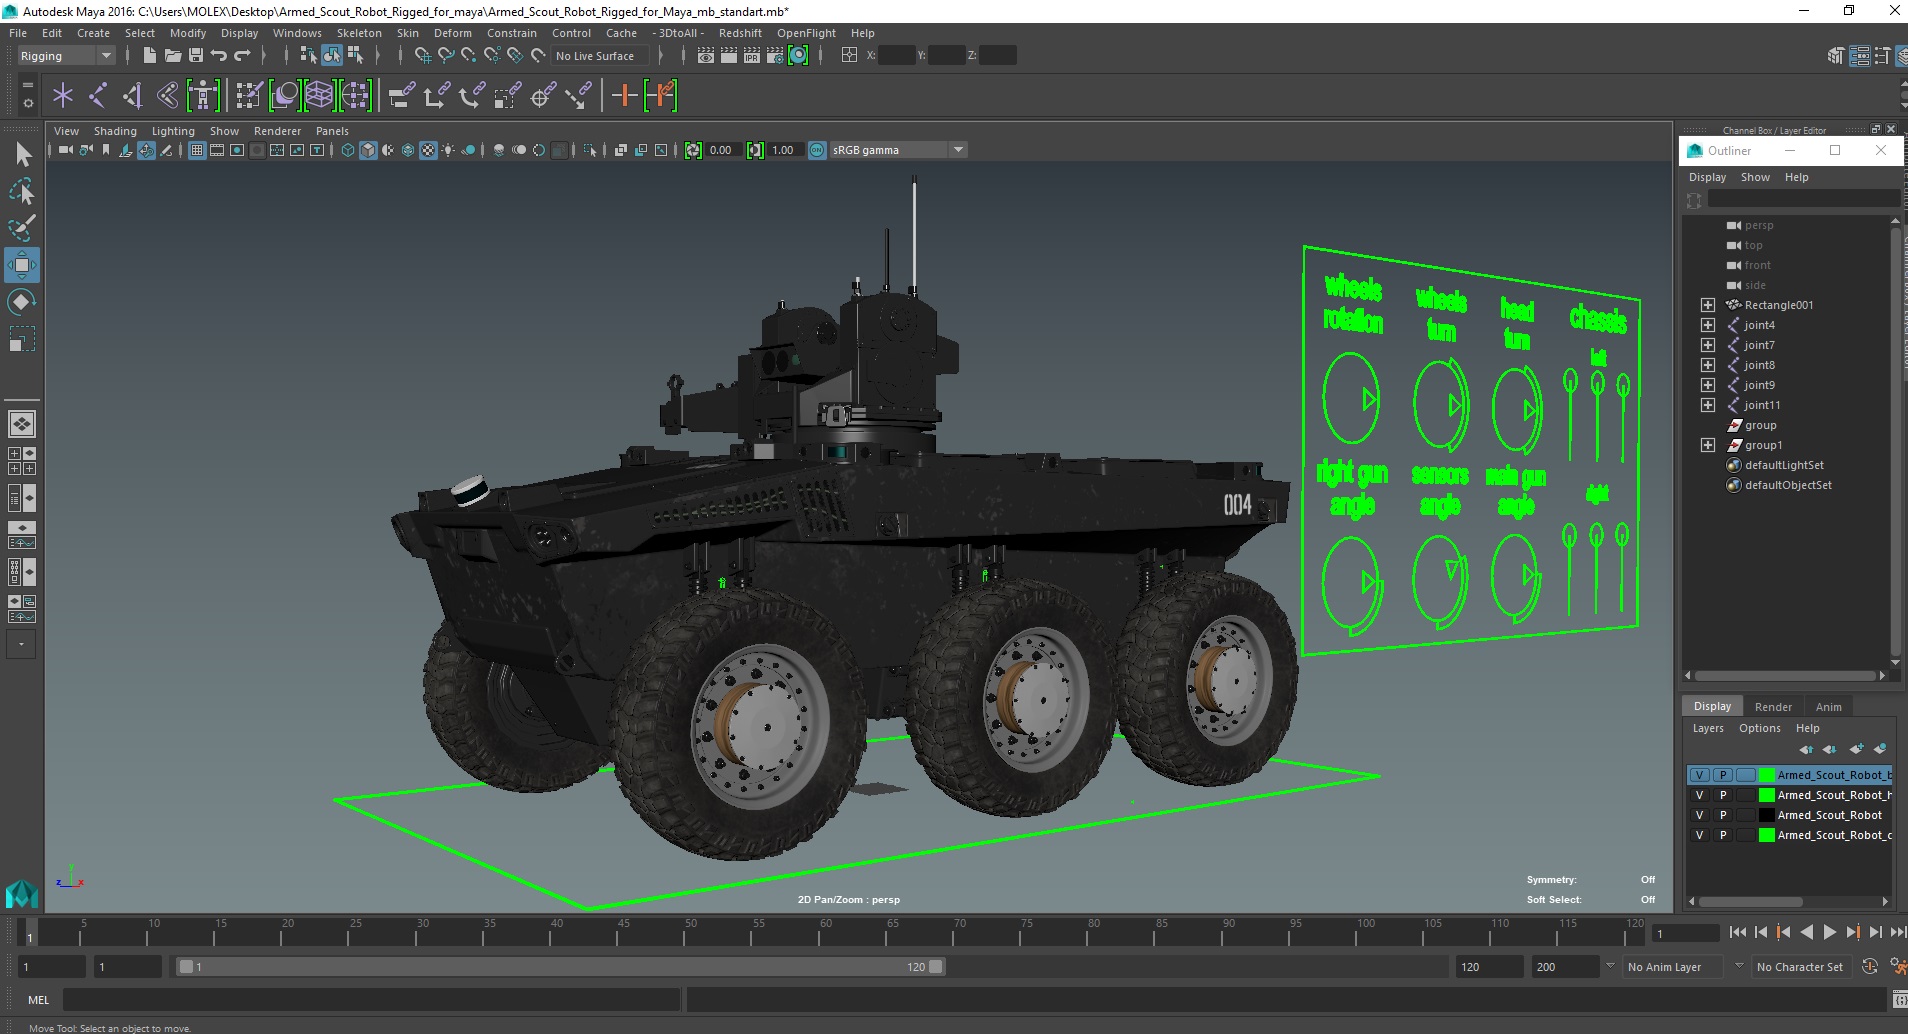Click the MEL command line input field
The height and width of the screenshot is (1034, 1908).
[372, 1000]
